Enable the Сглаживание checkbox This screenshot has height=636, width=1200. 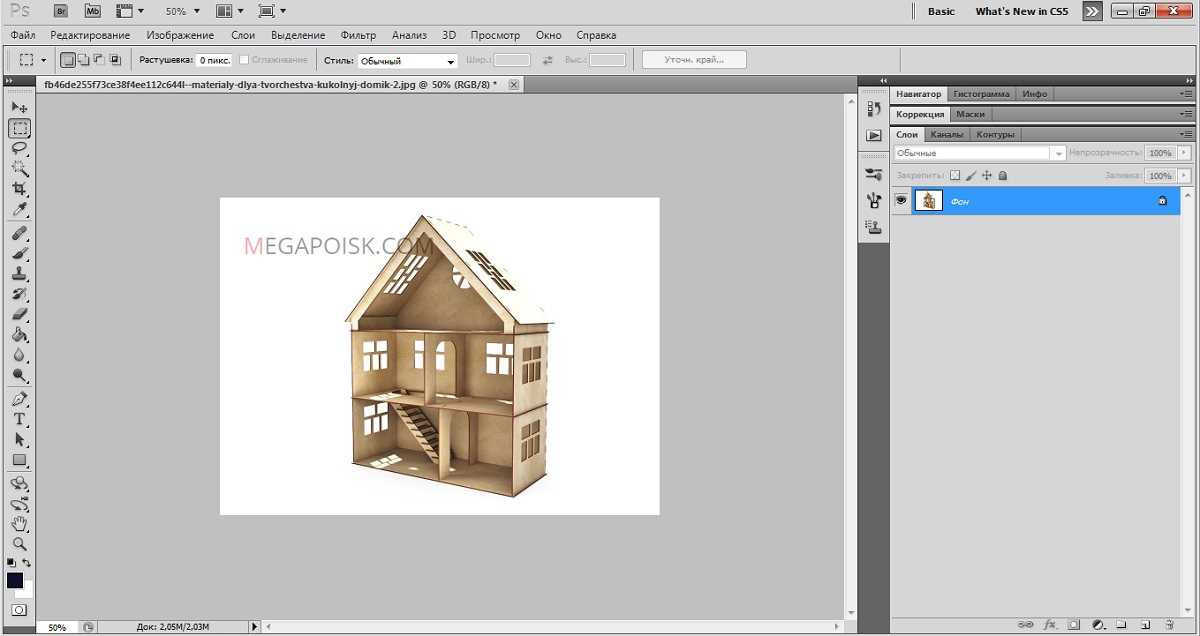pyautogui.click(x=245, y=60)
